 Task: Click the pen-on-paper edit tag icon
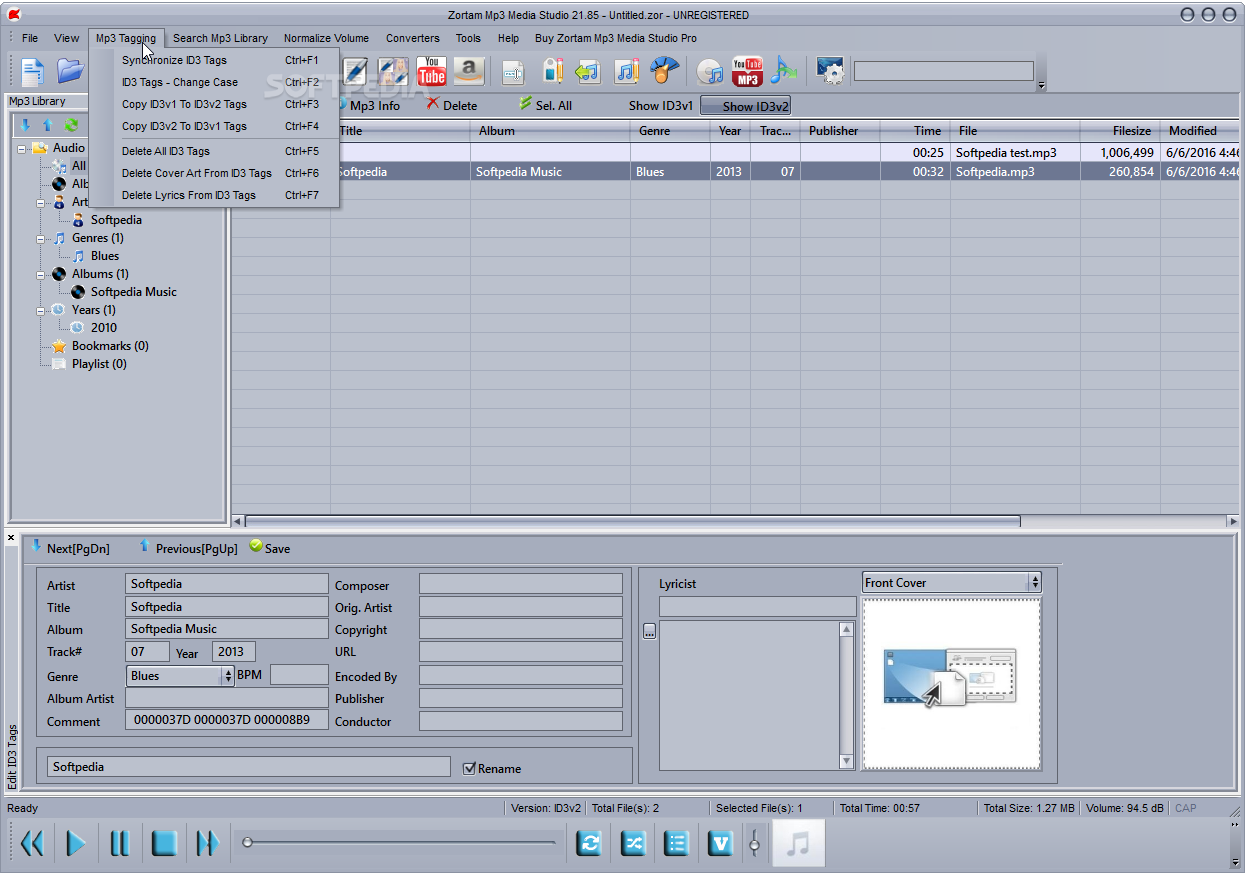355,71
